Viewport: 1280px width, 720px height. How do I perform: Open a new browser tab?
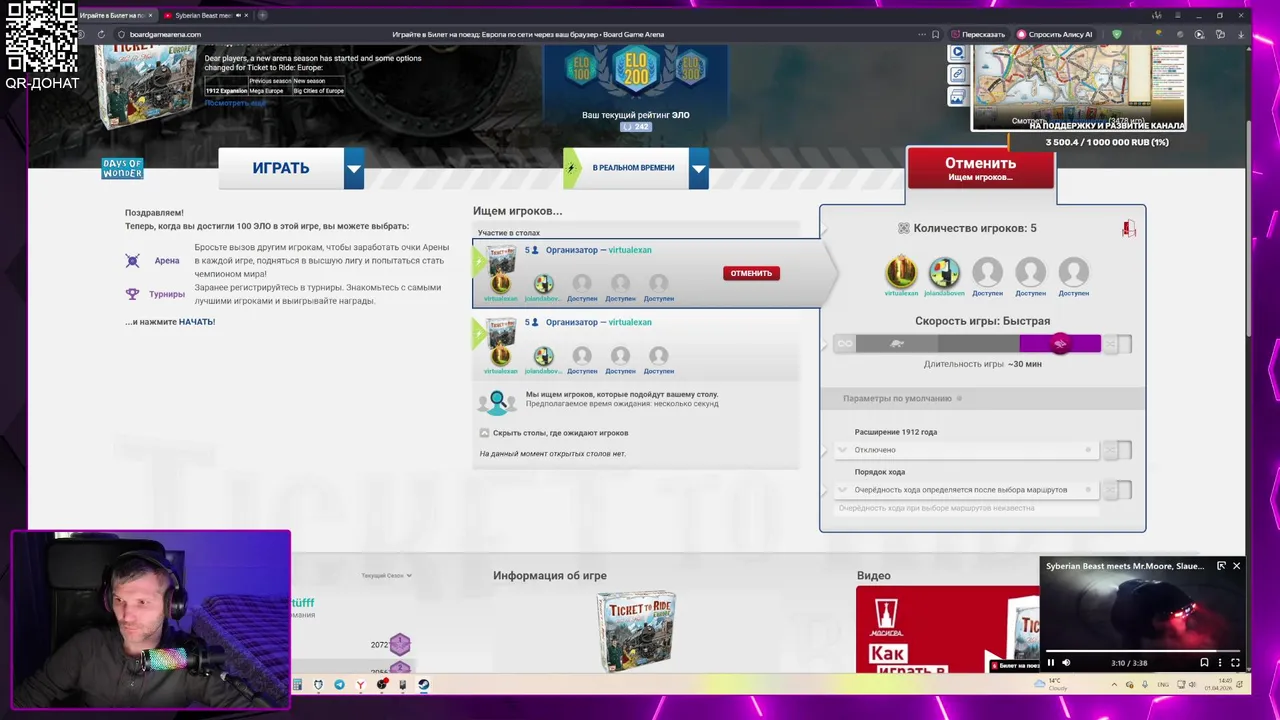pos(262,15)
